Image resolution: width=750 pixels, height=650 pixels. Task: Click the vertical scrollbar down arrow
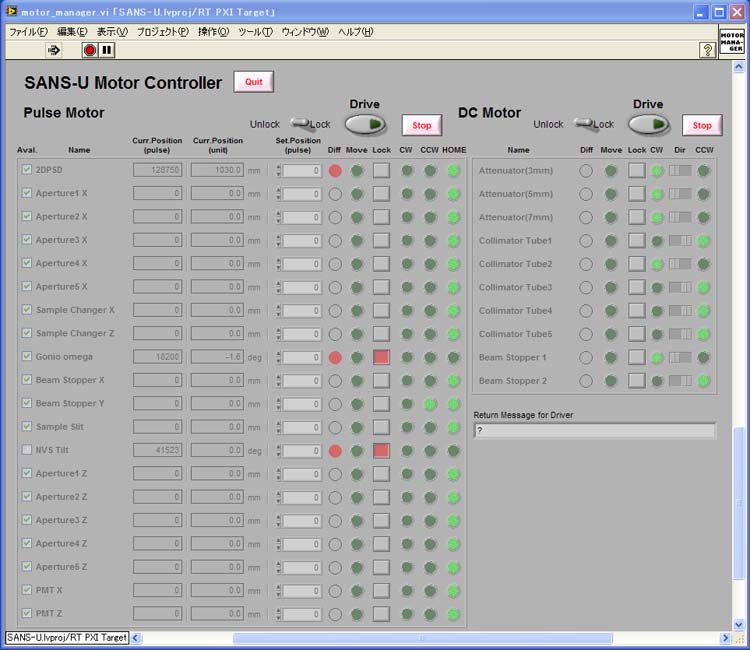click(x=739, y=624)
